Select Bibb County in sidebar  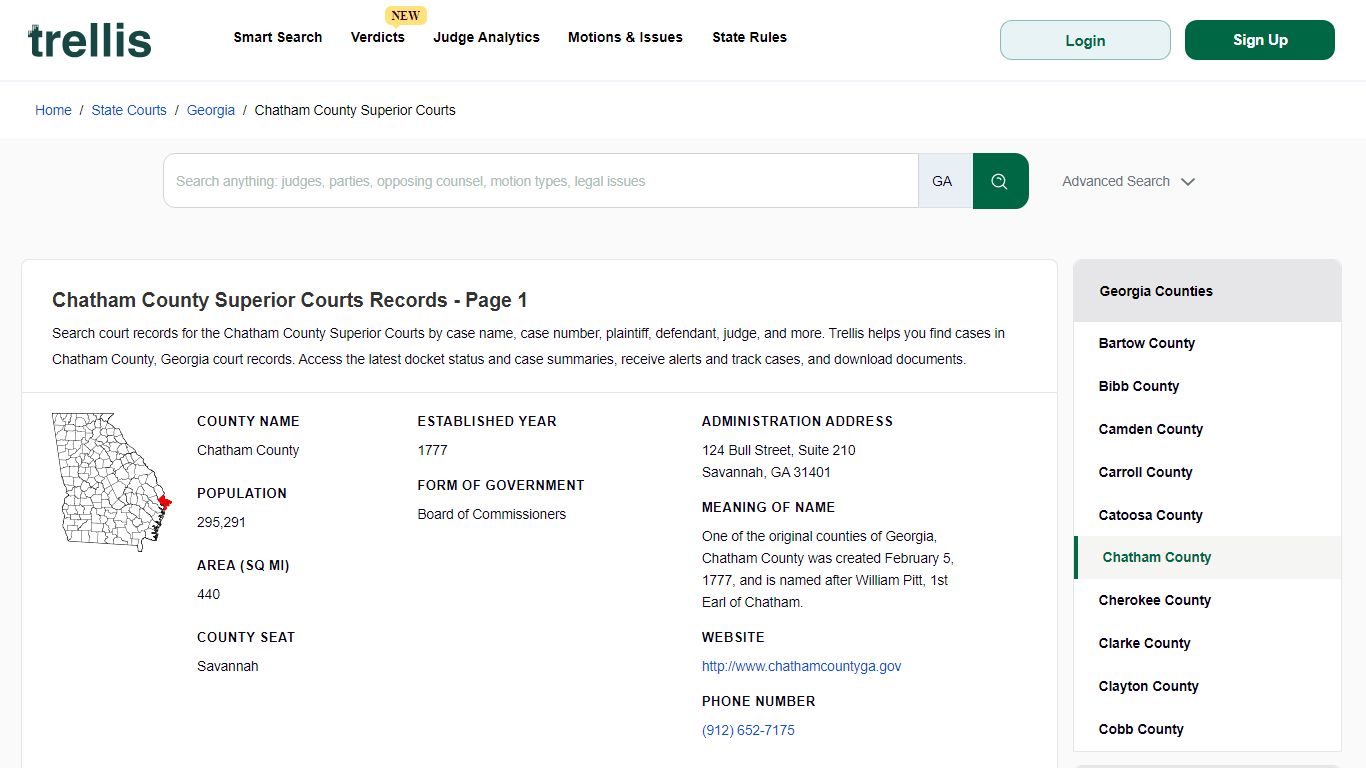[x=1207, y=386]
